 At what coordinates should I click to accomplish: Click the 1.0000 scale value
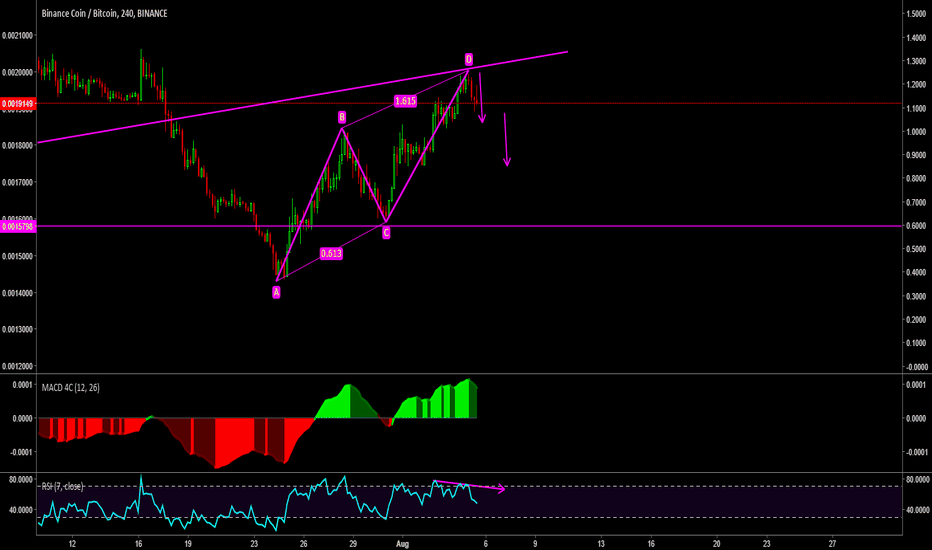[916, 132]
